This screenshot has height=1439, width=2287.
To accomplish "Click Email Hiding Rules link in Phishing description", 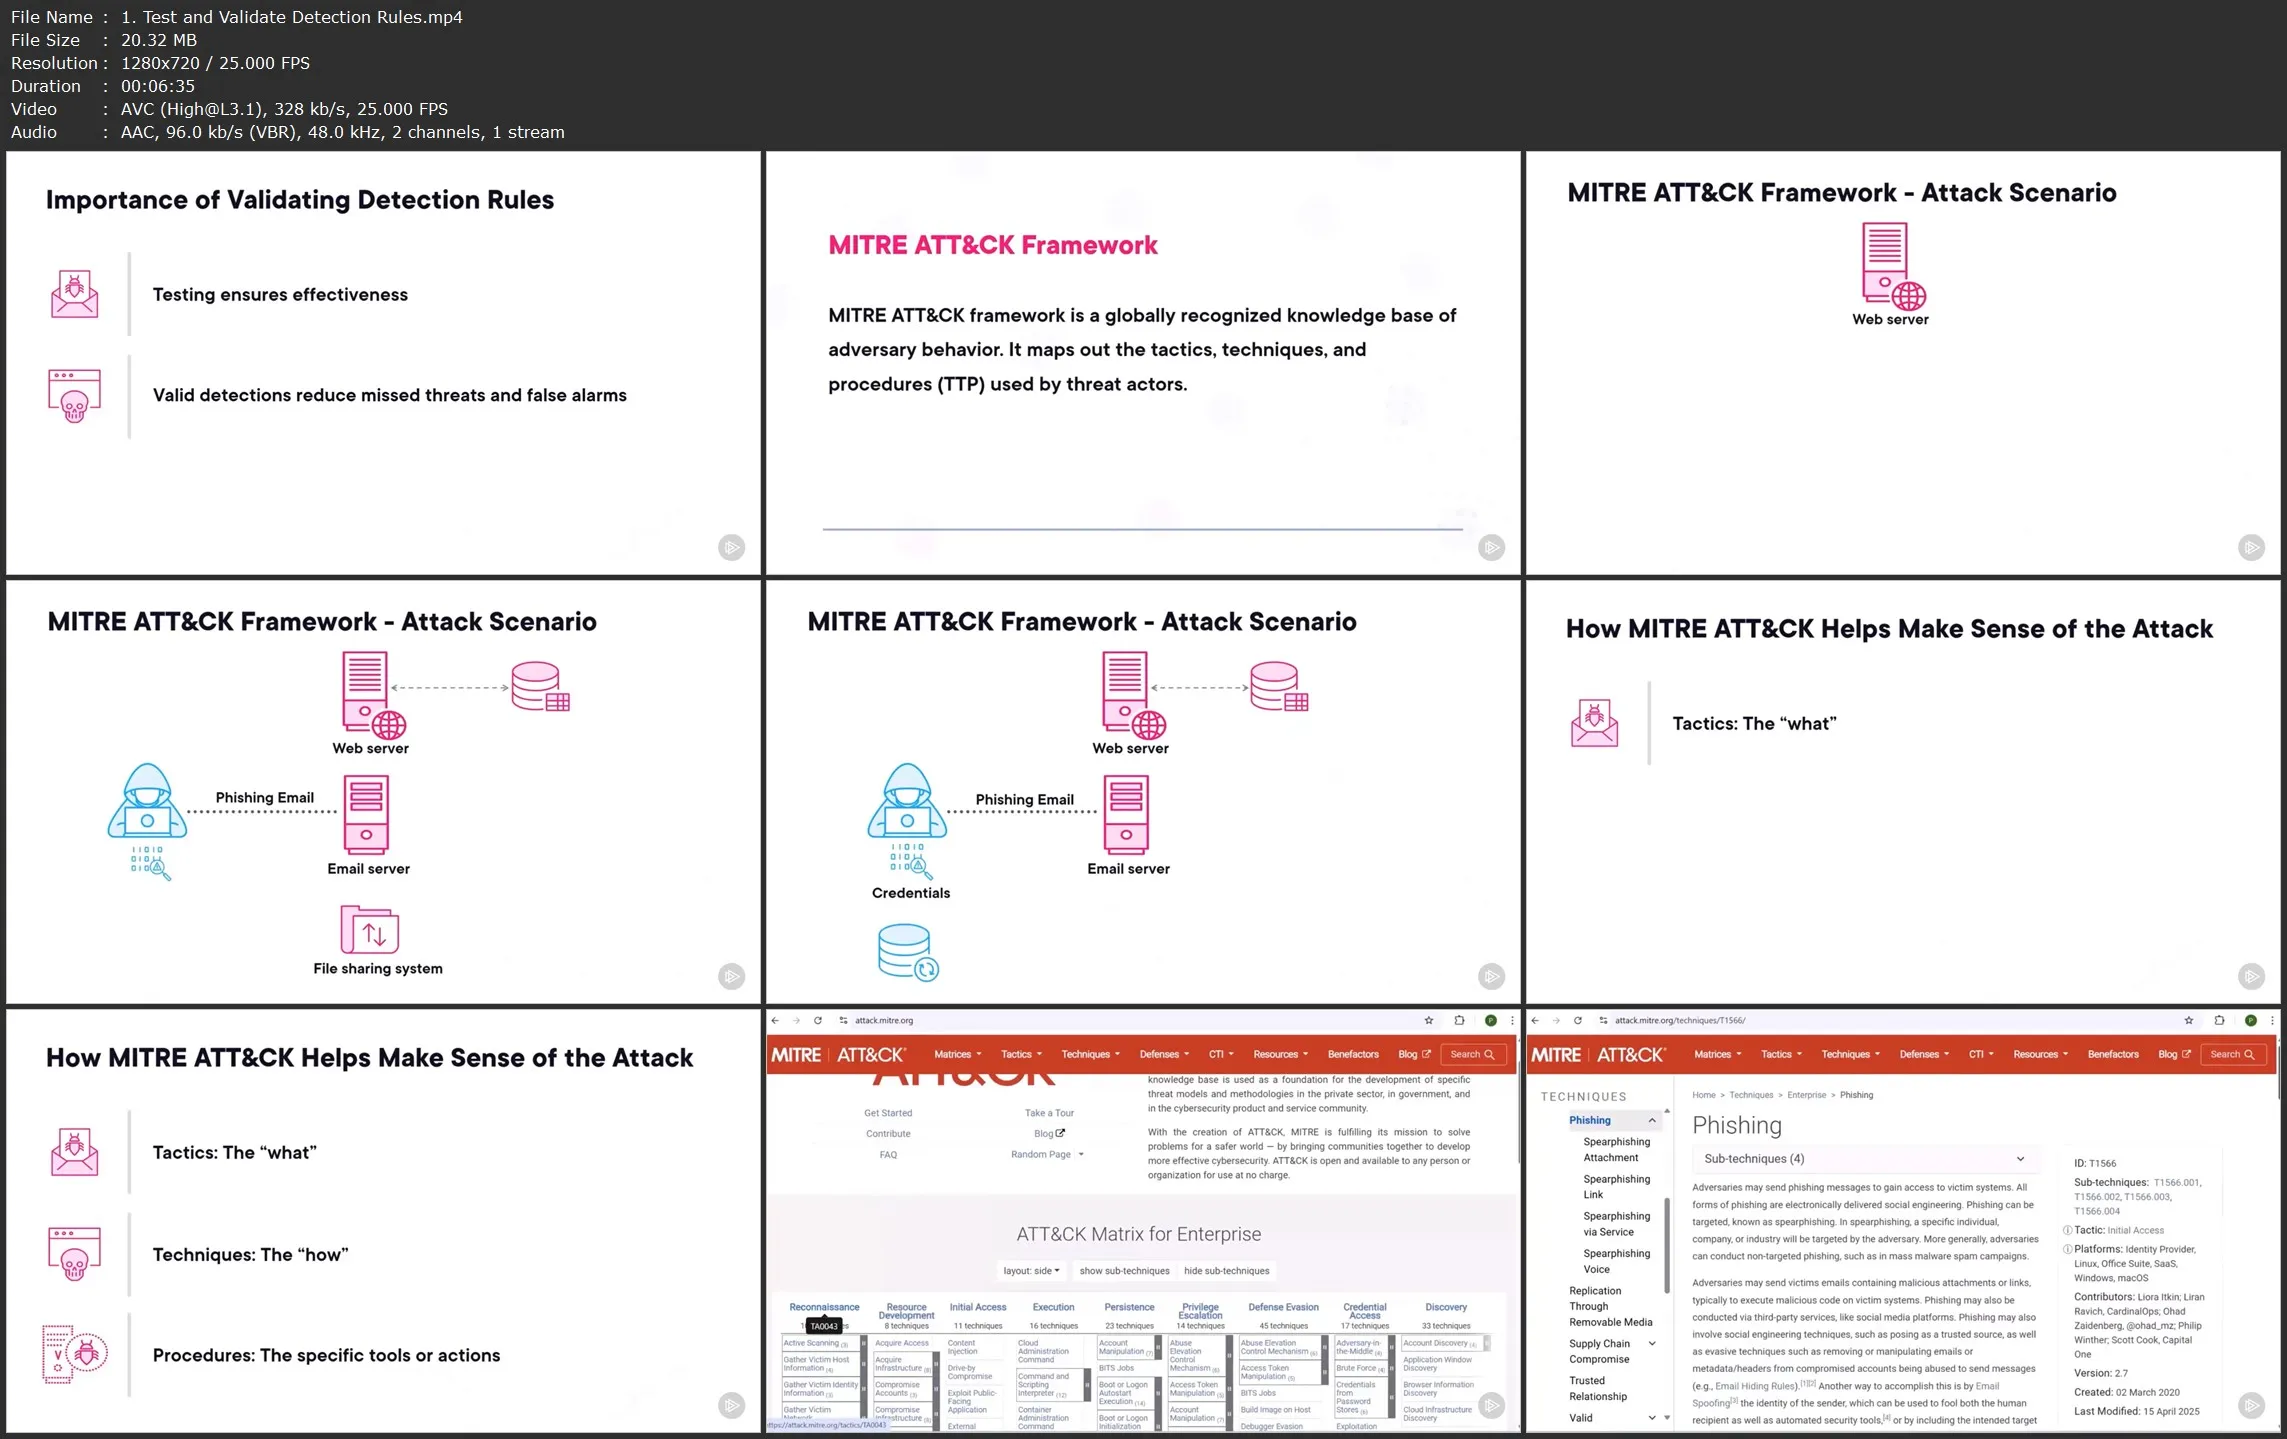I will [1755, 1386].
